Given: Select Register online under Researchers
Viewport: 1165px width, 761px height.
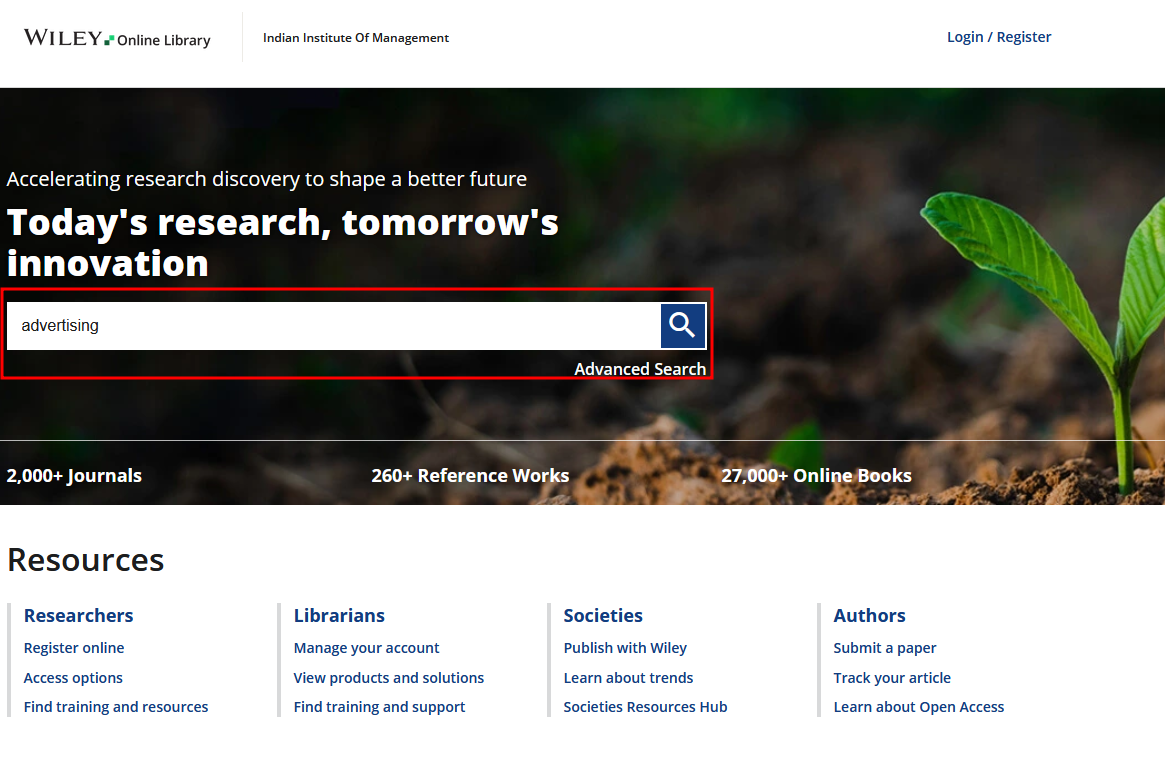Looking at the screenshot, I should coord(74,648).
